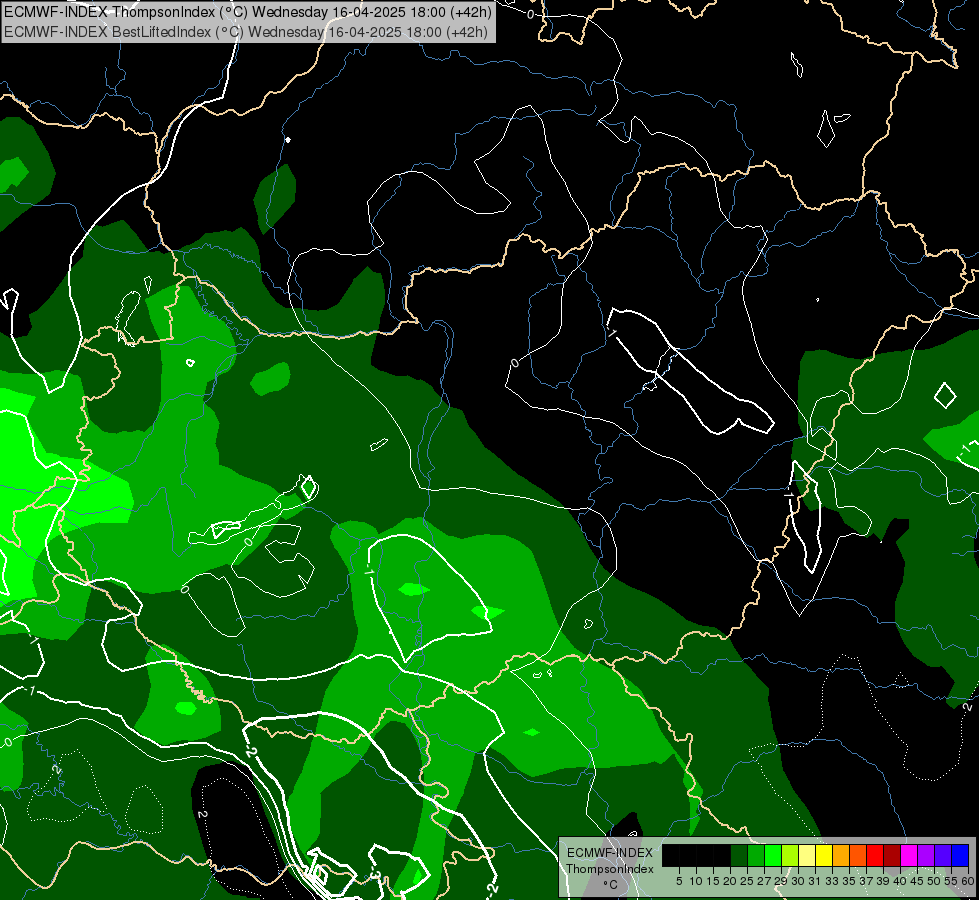Click the dark green 20–25 legend swatch

point(739,855)
